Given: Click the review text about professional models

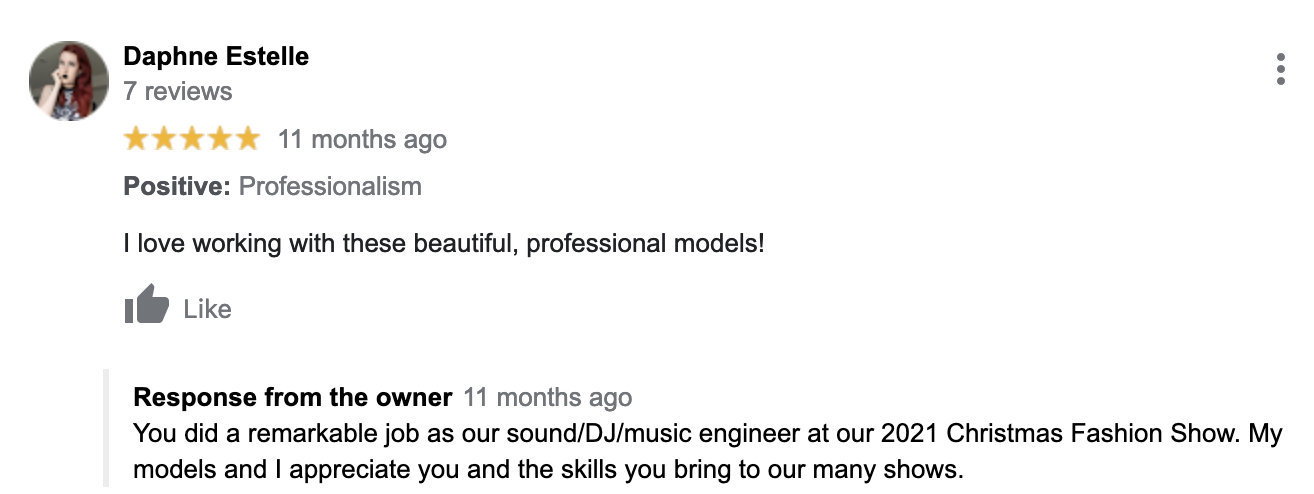Looking at the screenshot, I should (x=444, y=243).
